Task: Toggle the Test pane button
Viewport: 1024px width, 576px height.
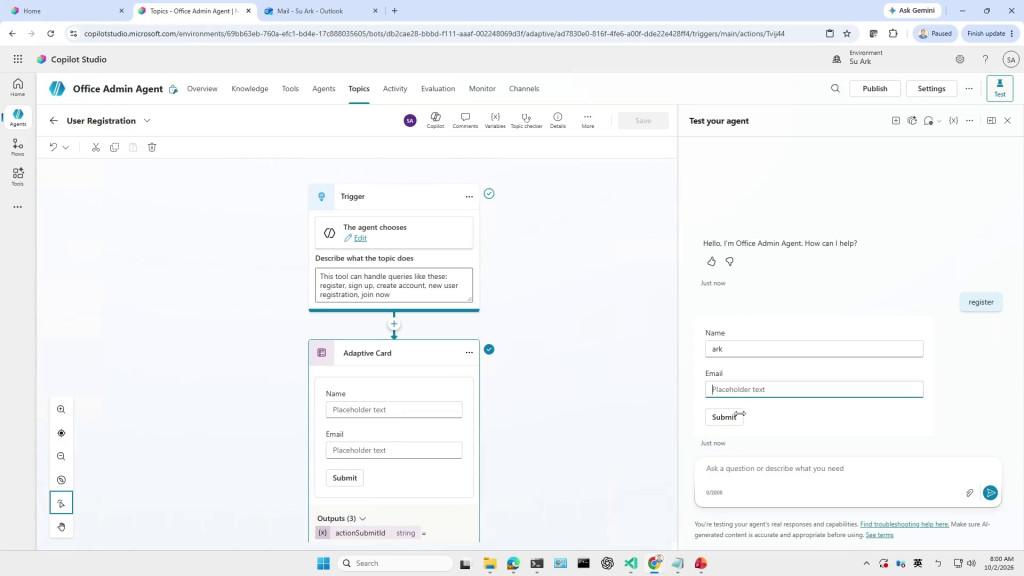Action: coord(1000,88)
